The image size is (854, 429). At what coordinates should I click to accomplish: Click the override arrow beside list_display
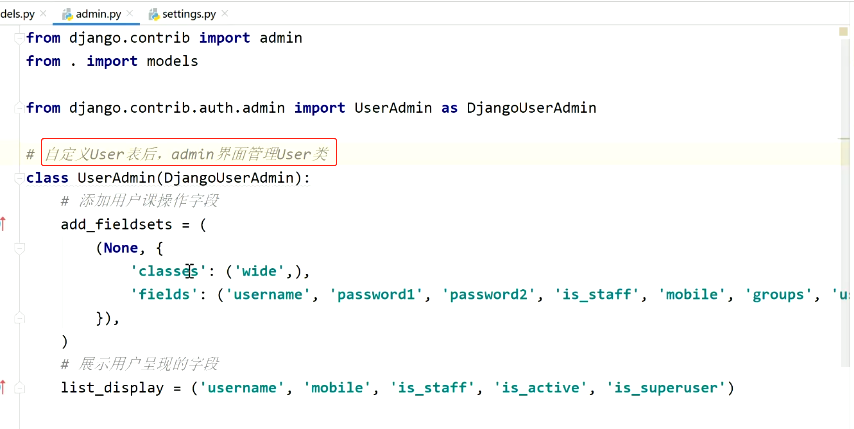point(4,387)
